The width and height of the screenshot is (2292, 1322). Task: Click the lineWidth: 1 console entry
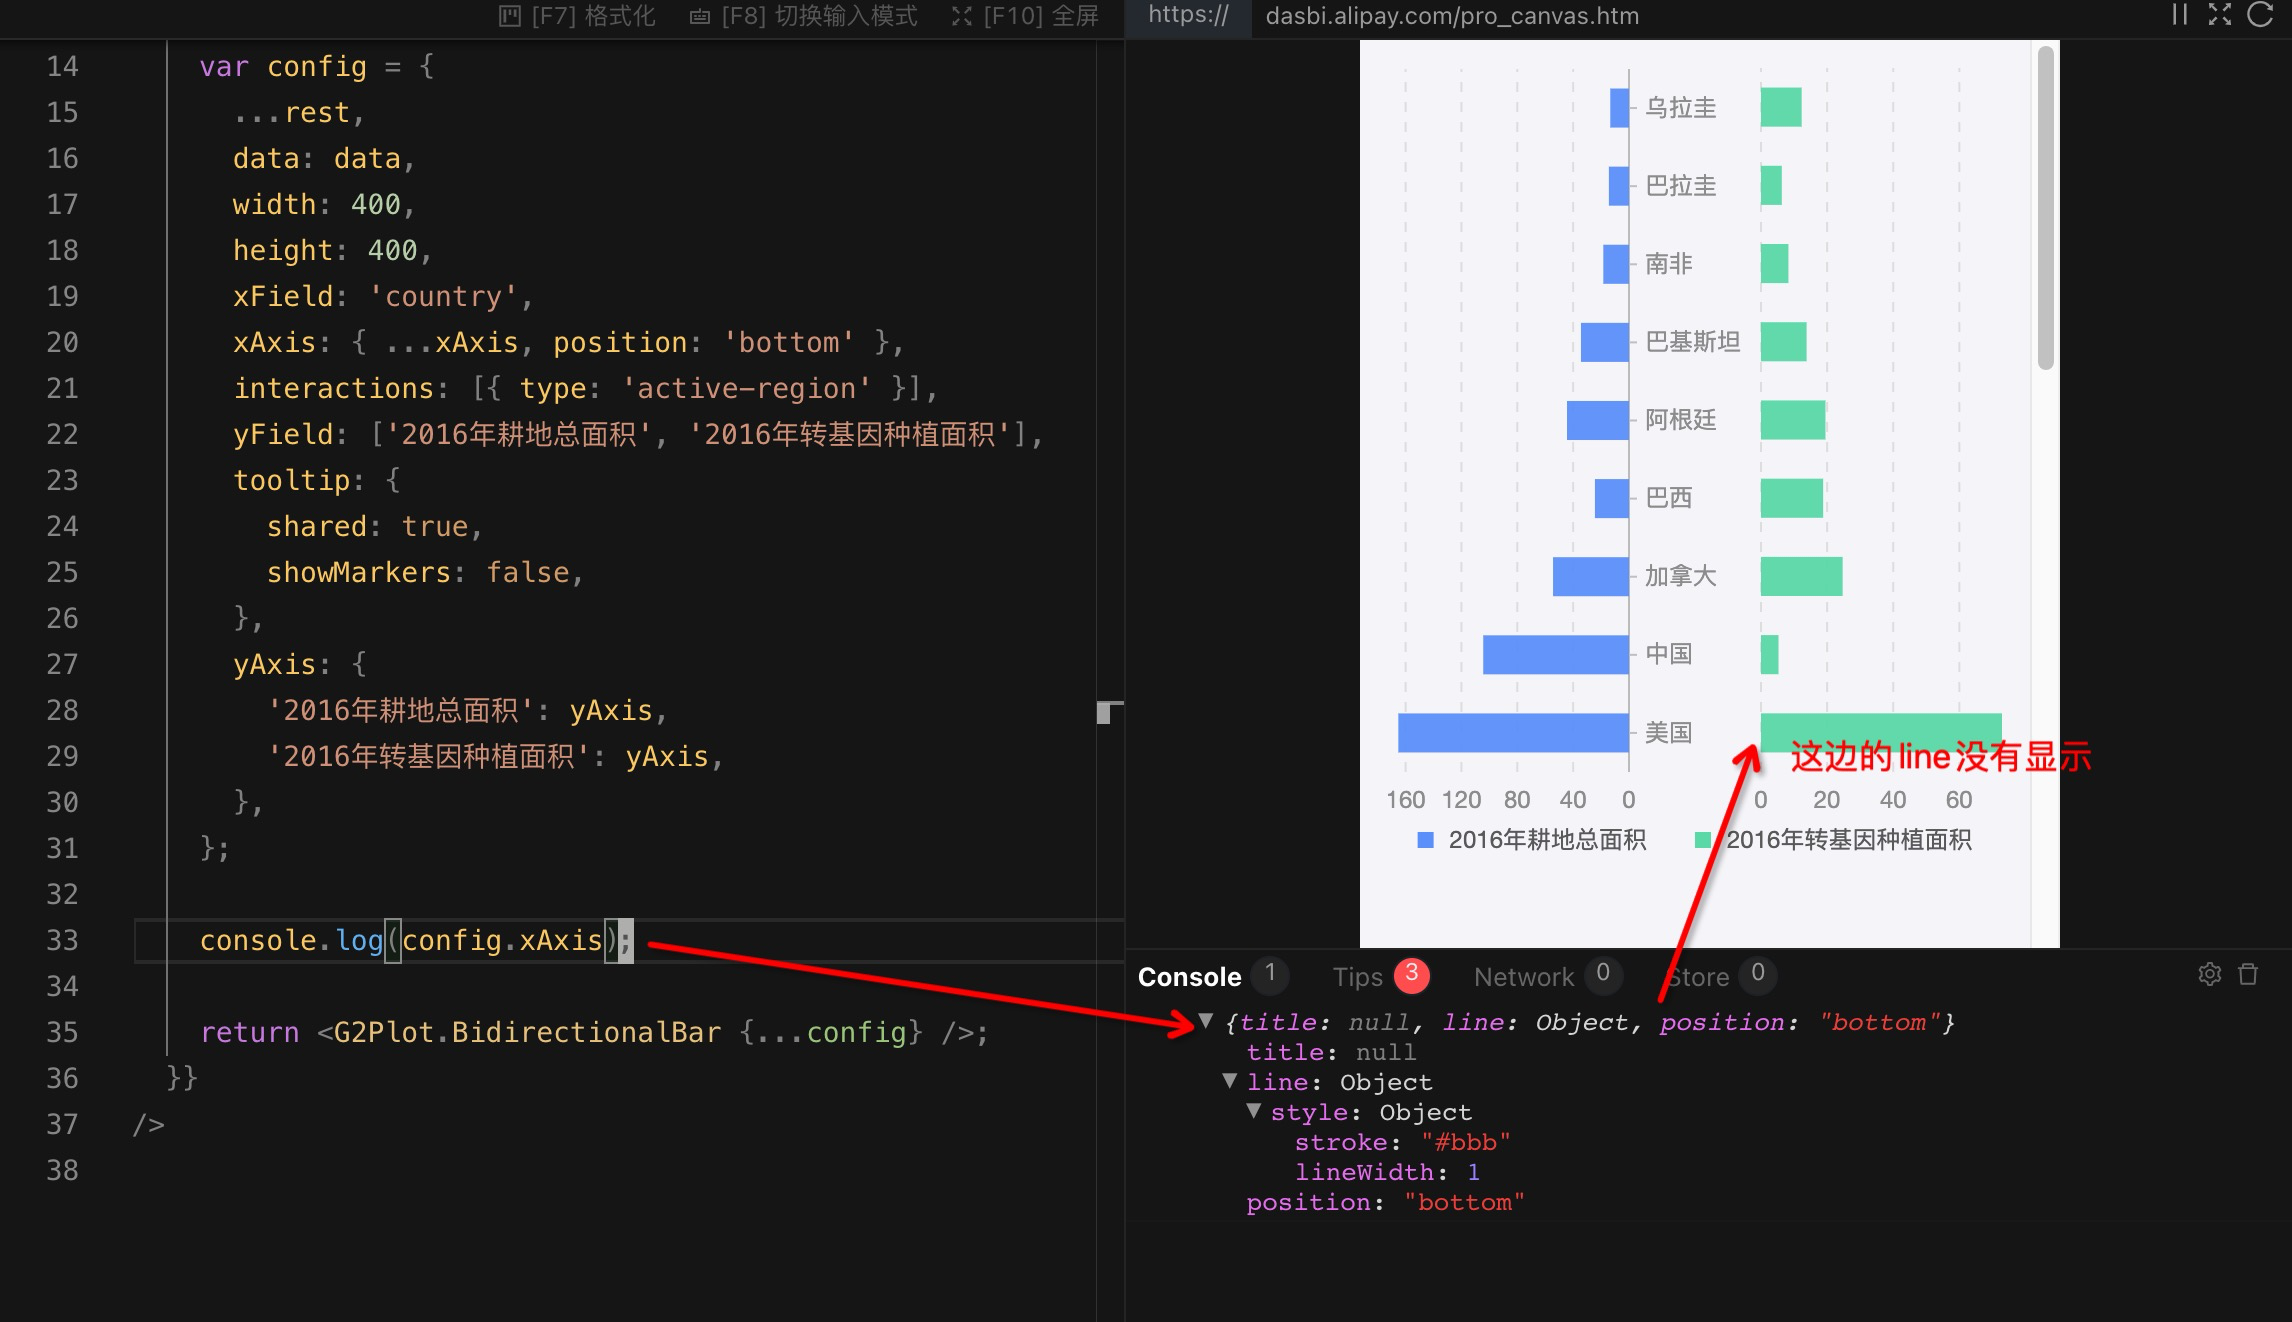tap(1387, 1172)
